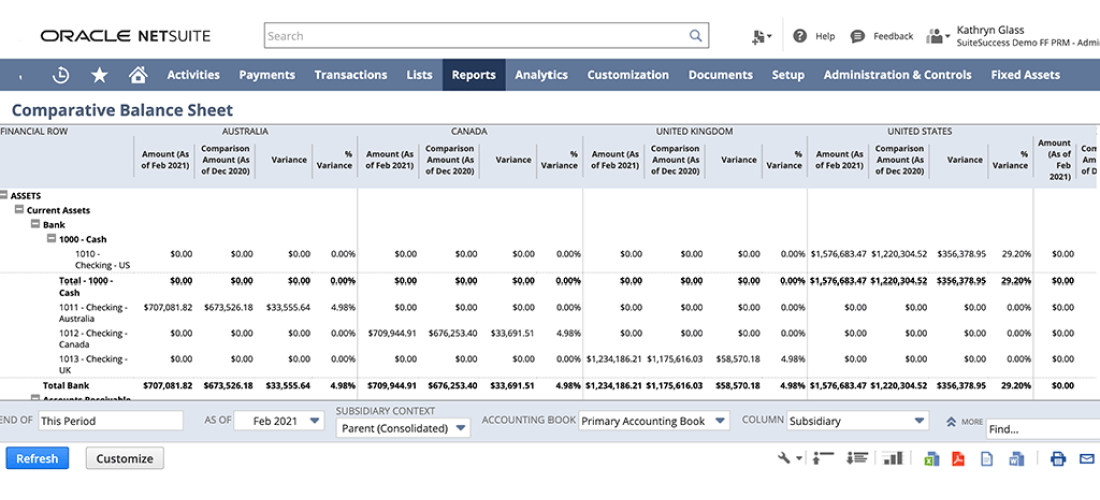
Task: Email the report using envelope icon
Action: pyautogui.click(x=1087, y=459)
